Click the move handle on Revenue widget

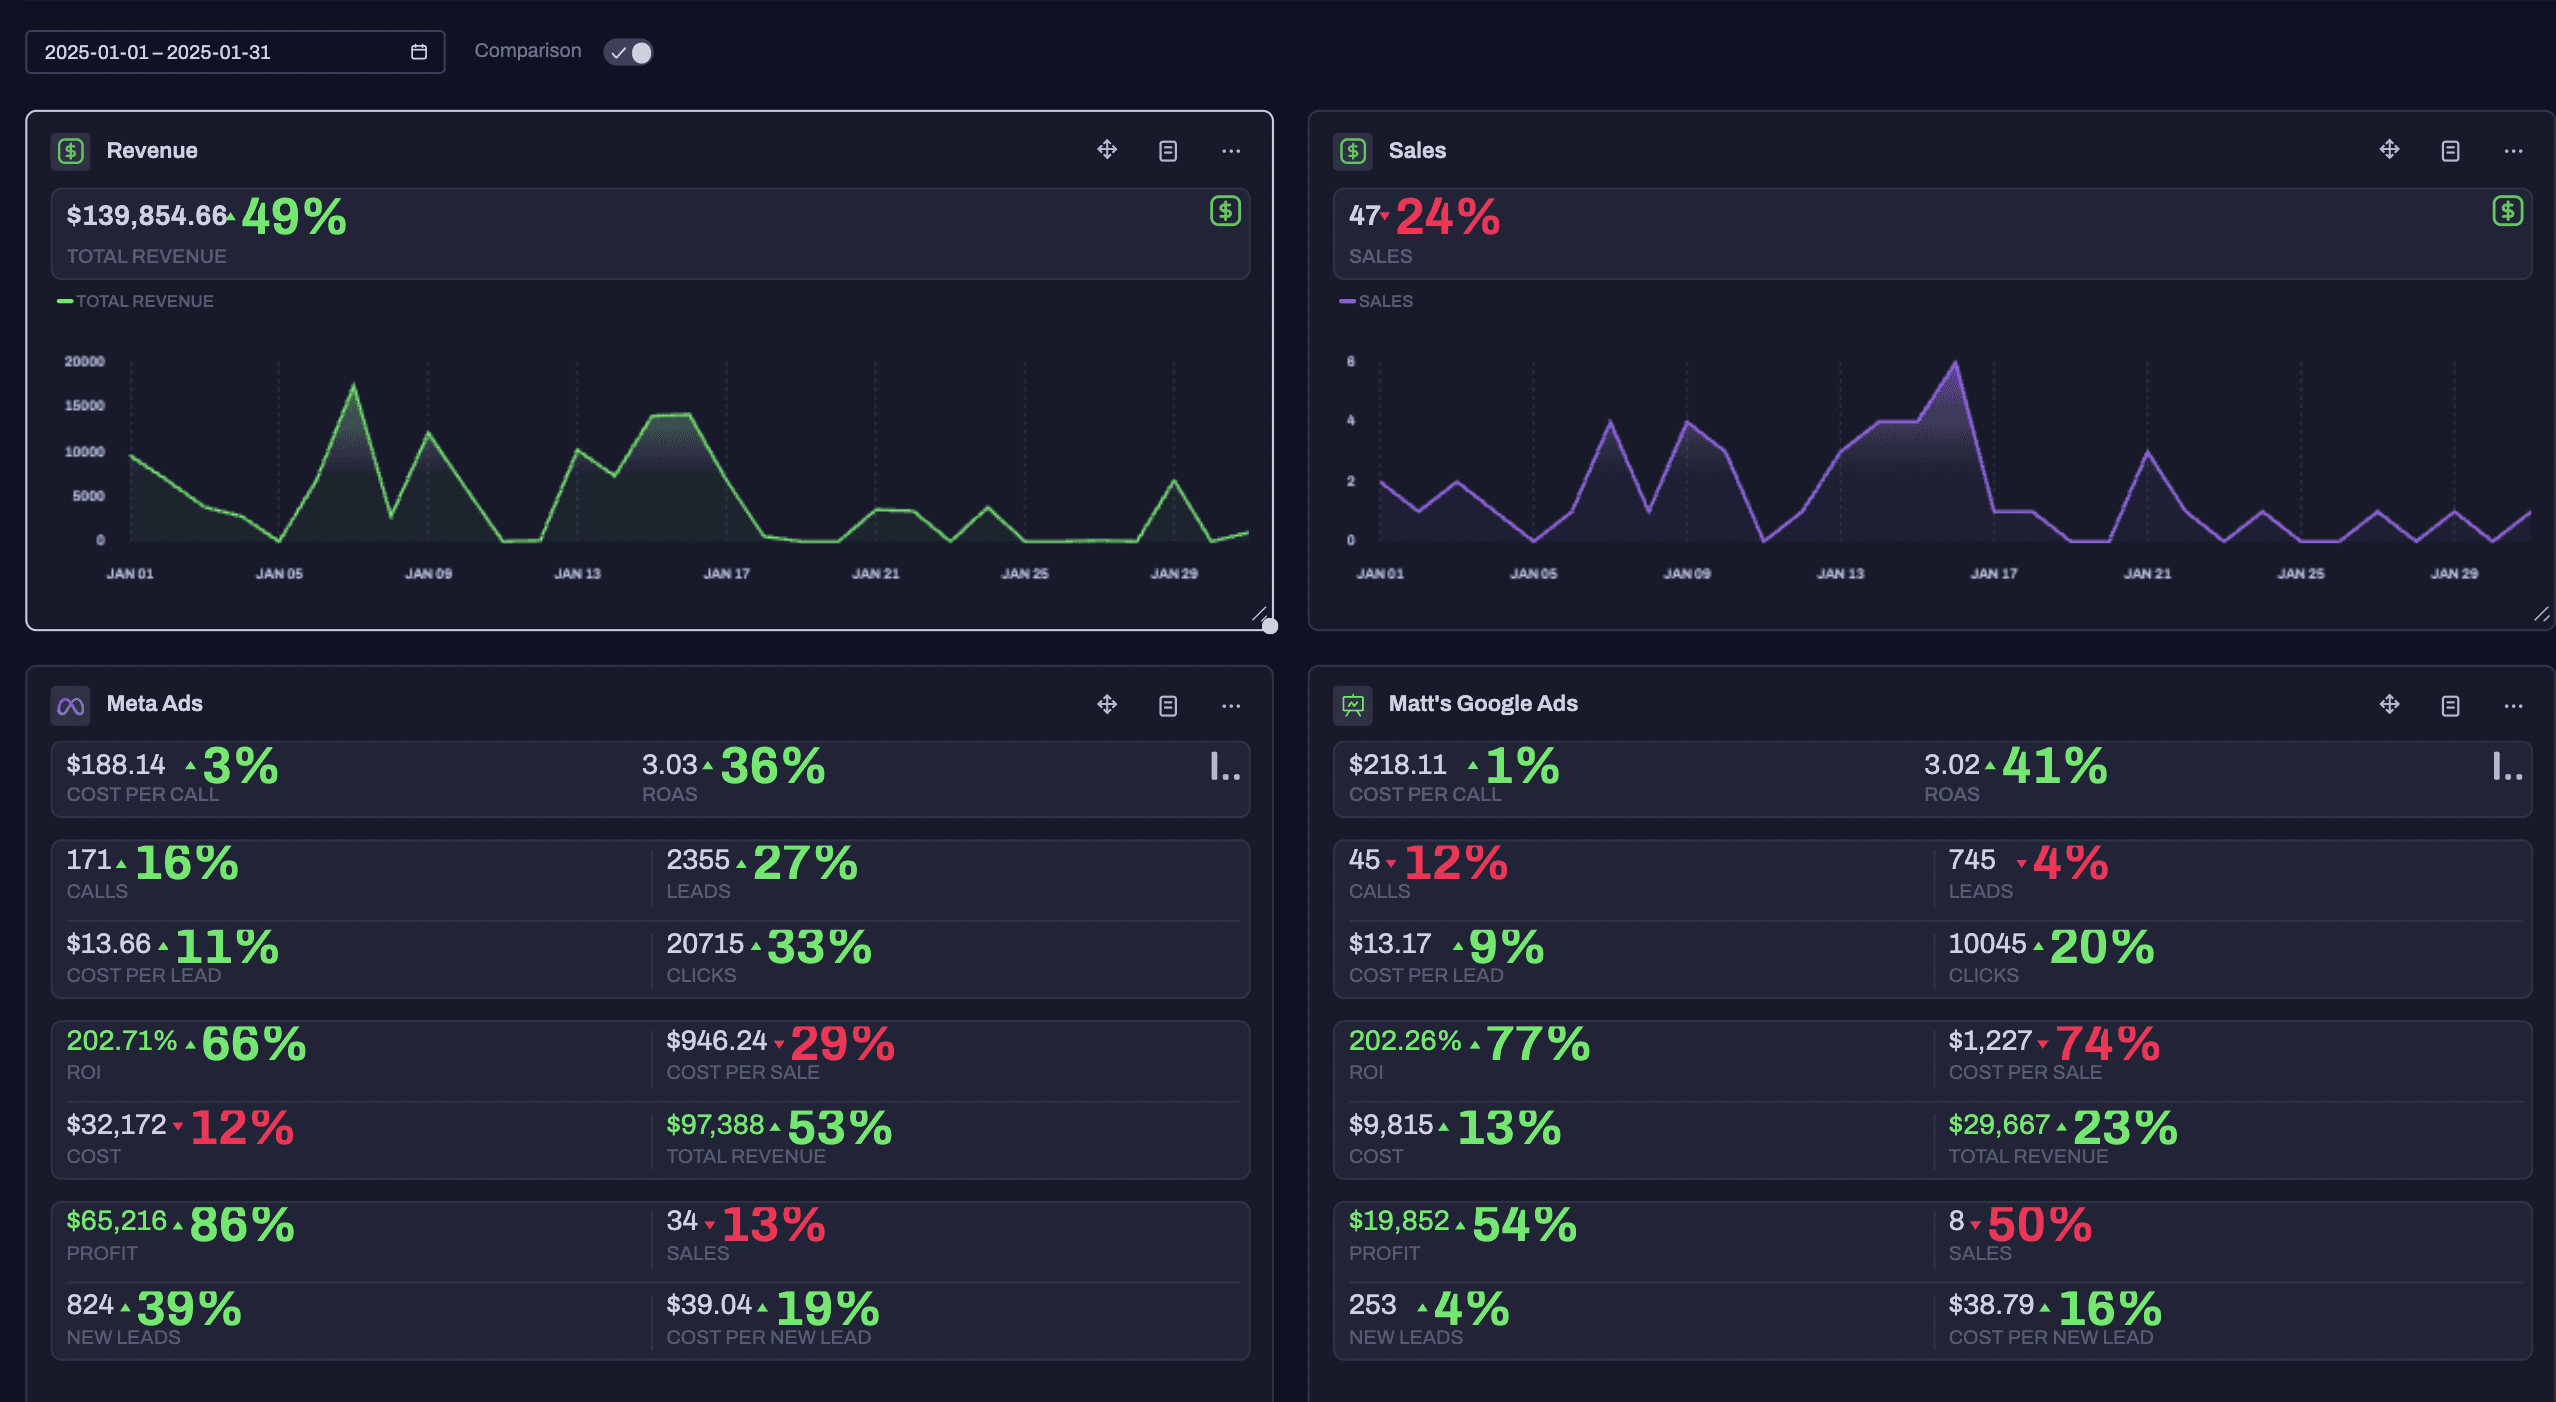point(1107,150)
